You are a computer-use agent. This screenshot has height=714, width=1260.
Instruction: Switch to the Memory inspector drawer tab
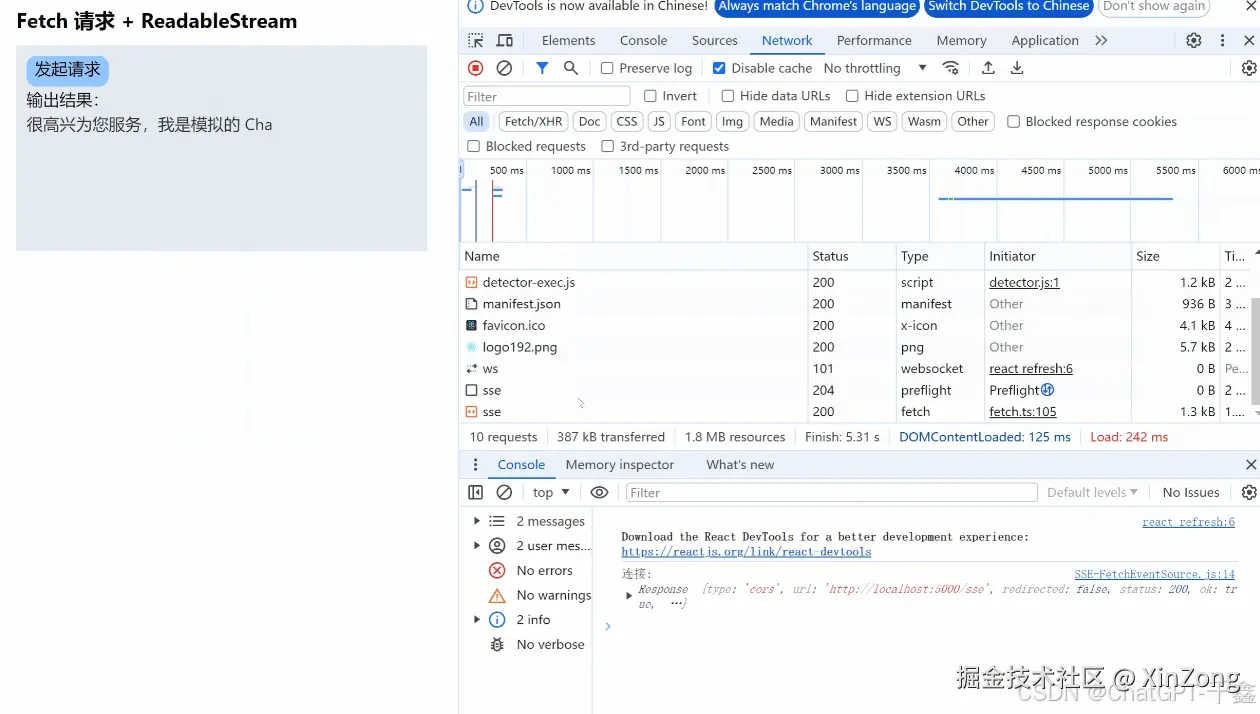619,465
